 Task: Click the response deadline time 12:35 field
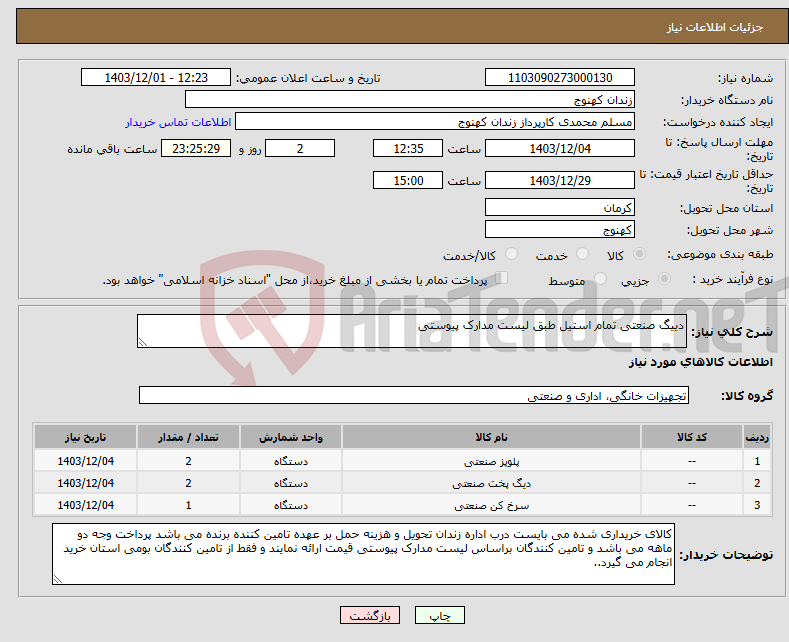tap(408, 148)
